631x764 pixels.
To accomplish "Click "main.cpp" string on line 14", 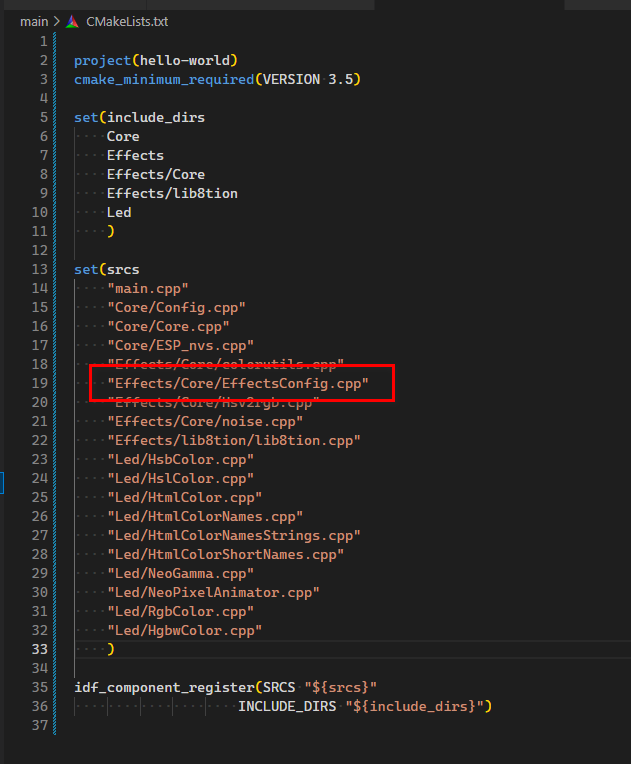I will (x=148, y=288).
